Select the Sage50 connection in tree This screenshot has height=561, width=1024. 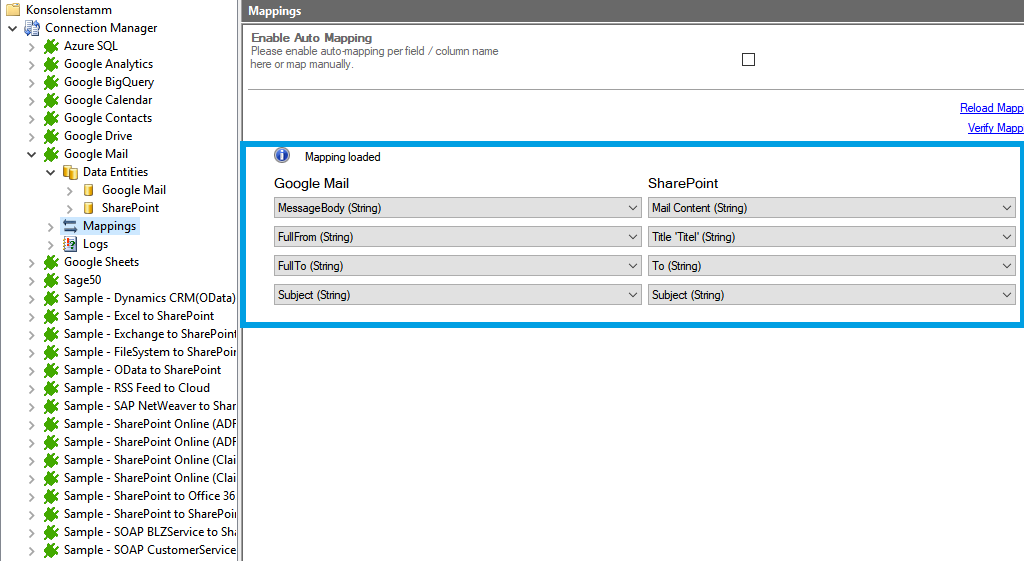82,280
